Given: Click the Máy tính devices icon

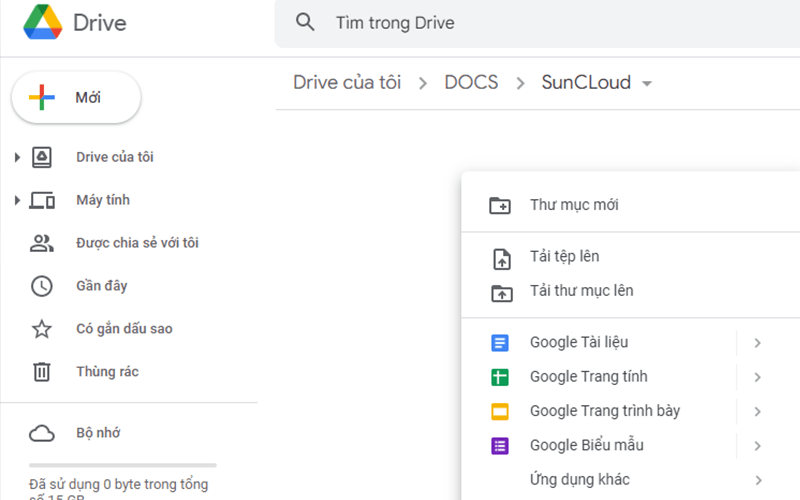Looking at the screenshot, I should 42,200.
